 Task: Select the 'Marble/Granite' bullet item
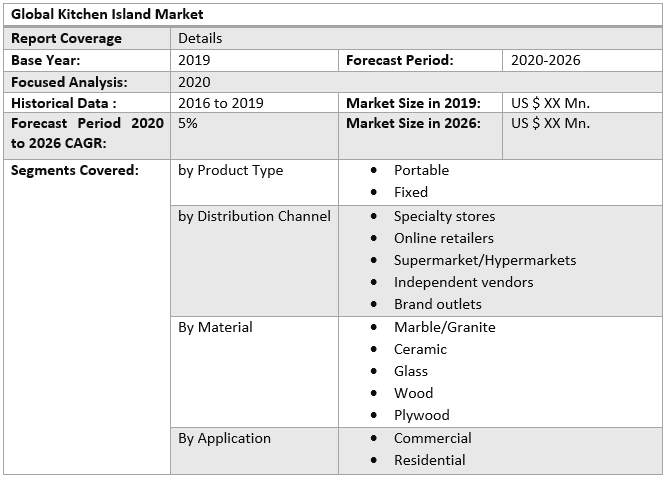point(444,327)
